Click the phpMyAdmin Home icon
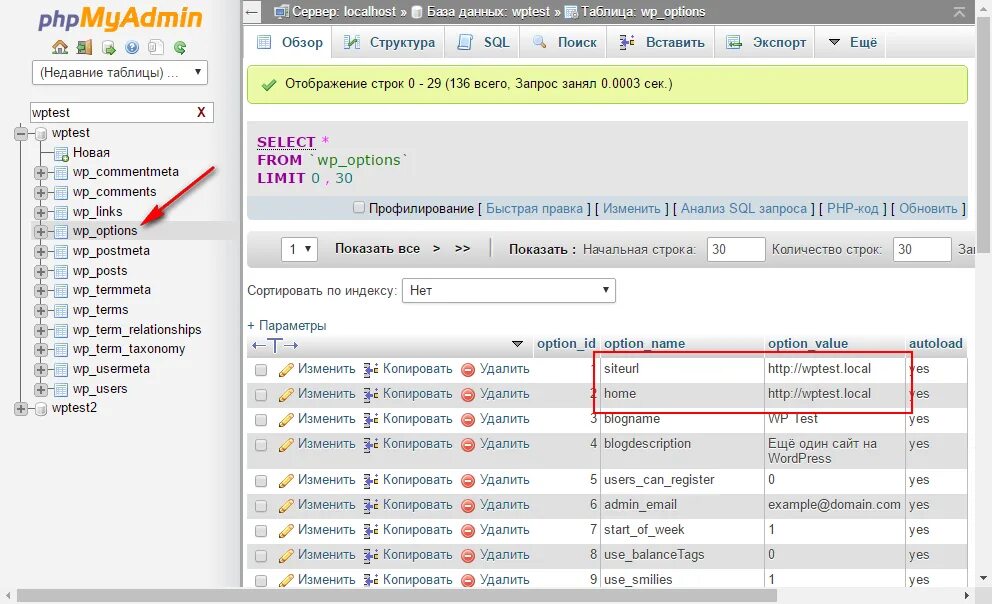The width and height of the screenshot is (992, 604). (x=59, y=46)
